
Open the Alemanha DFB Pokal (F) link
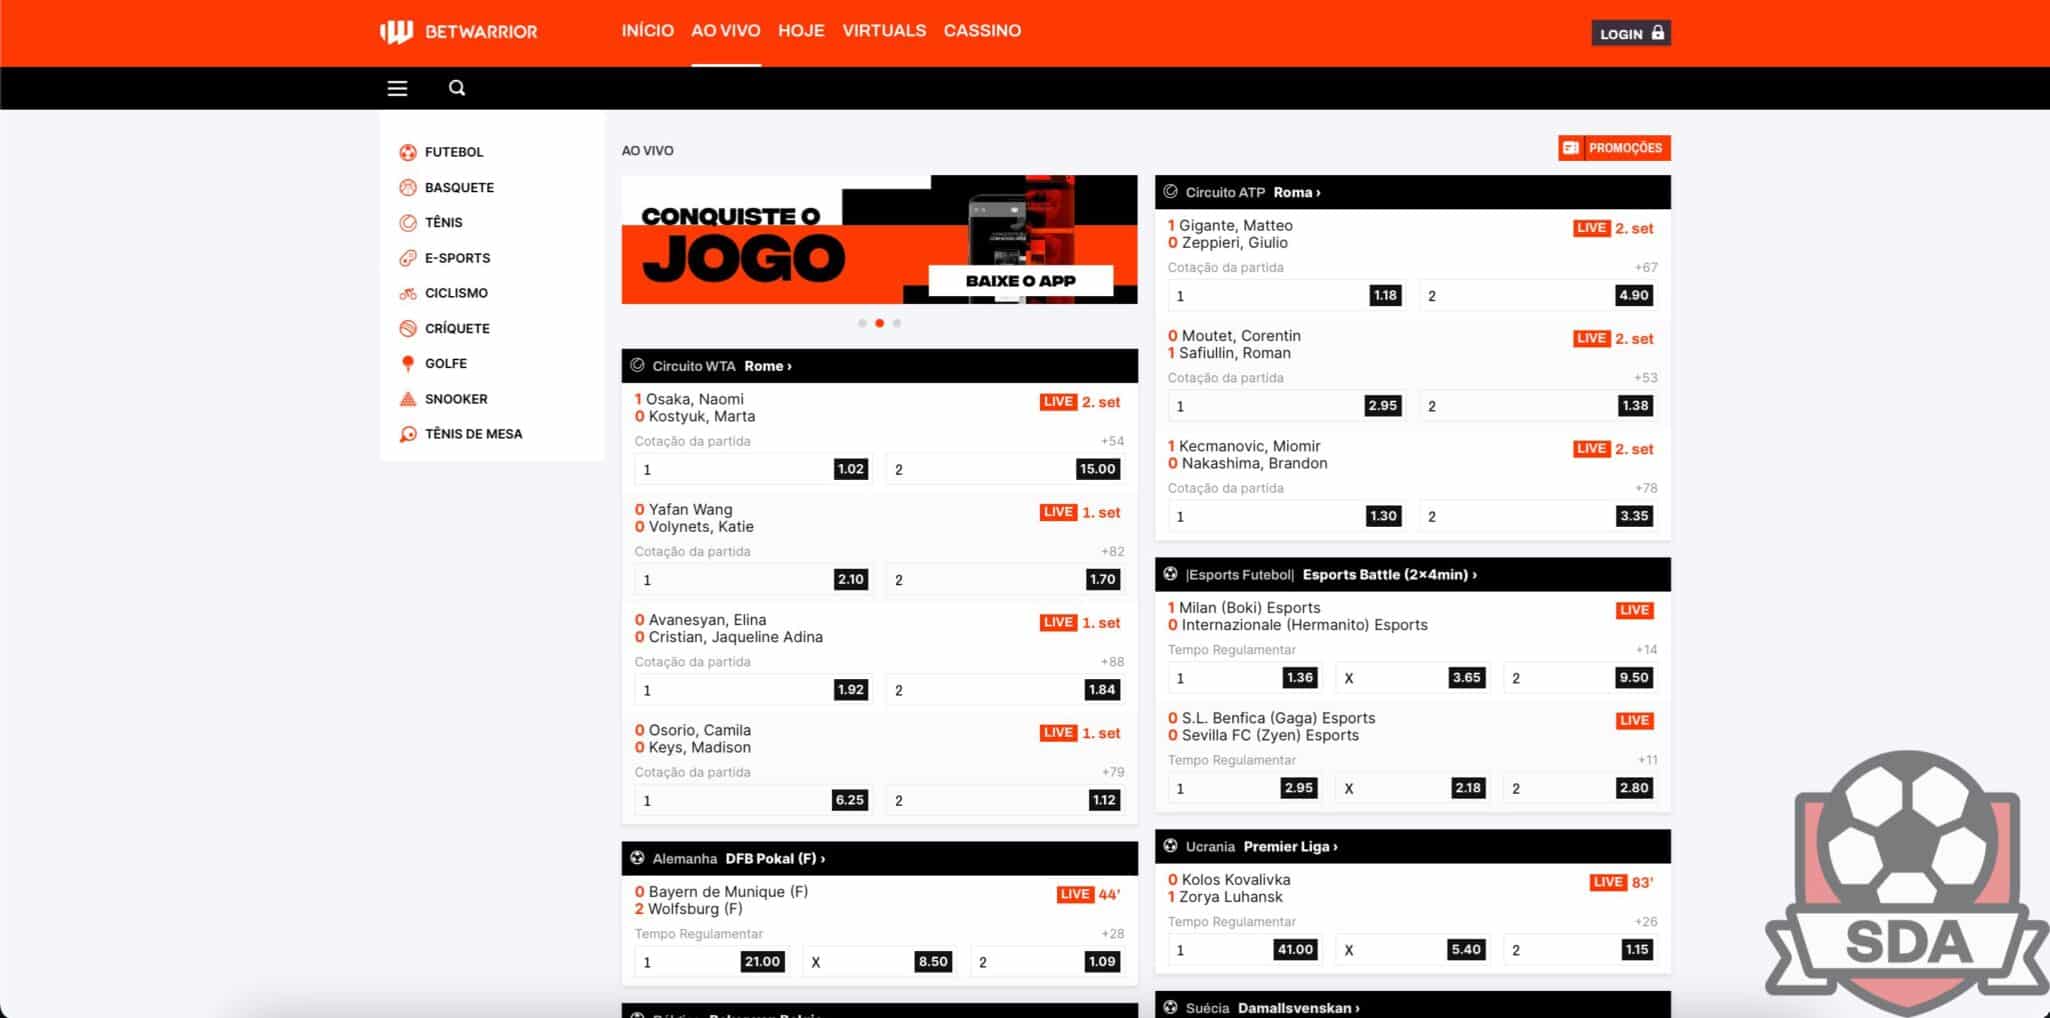[x=775, y=858]
